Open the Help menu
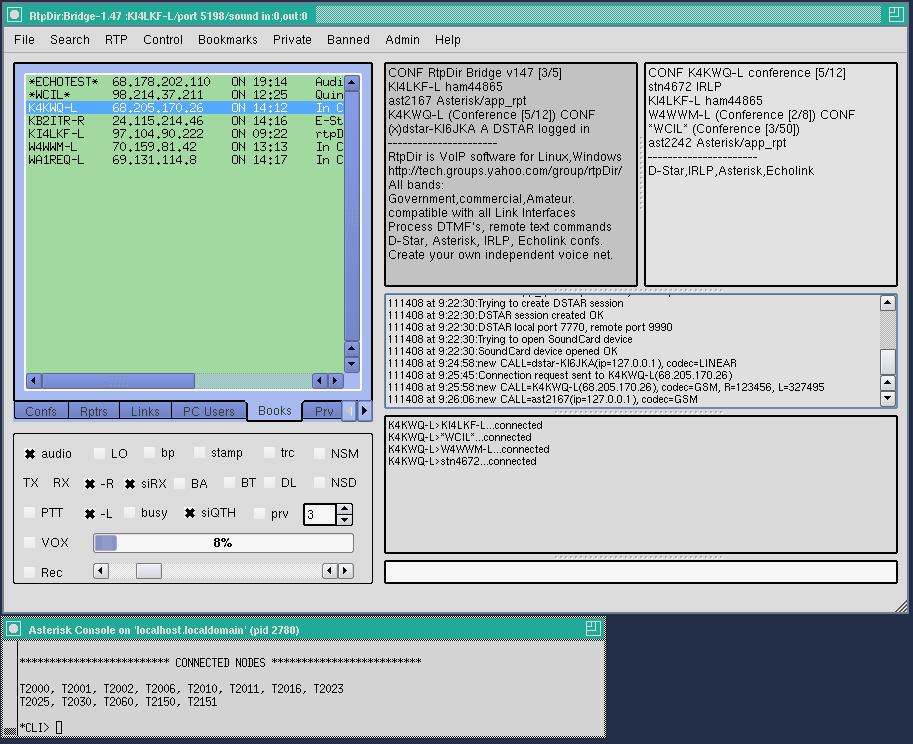Viewport: 913px width, 744px height. click(447, 40)
